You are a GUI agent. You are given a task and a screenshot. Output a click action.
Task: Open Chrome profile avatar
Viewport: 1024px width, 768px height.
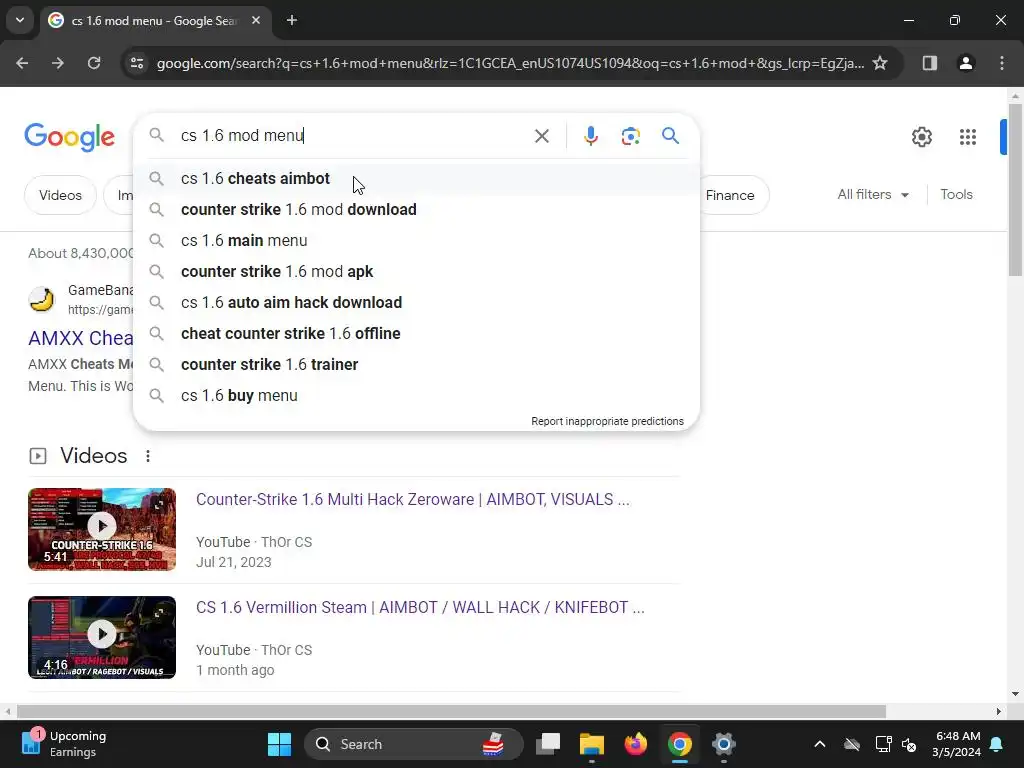point(965,63)
